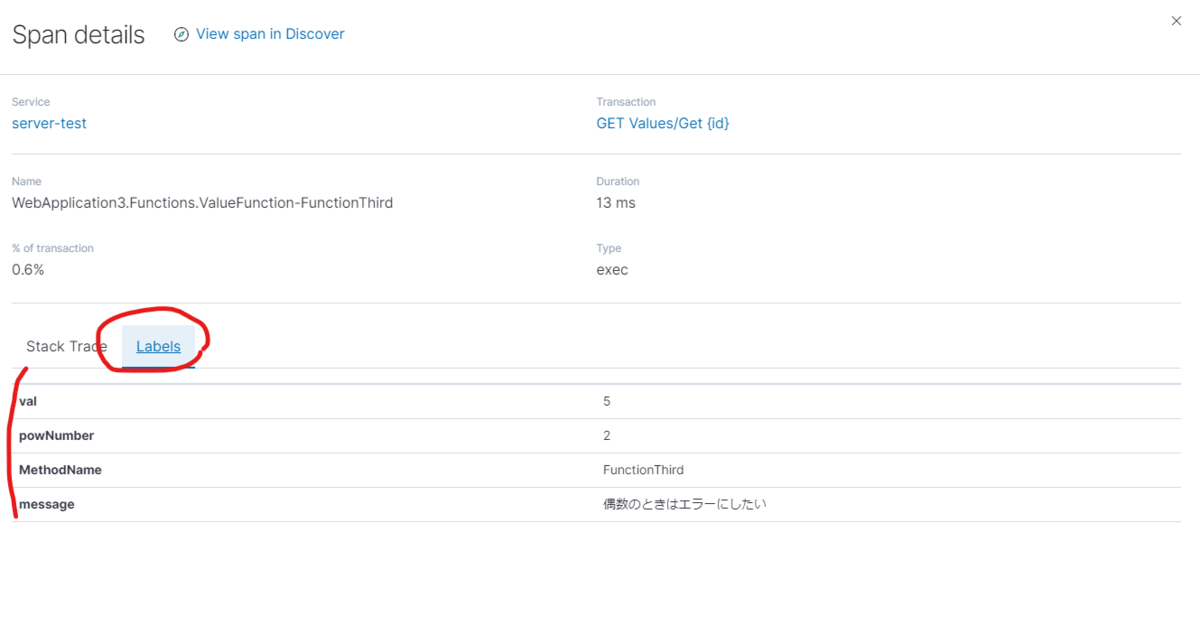The width and height of the screenshot is (1200, 626).
Task: Select the Labels tab
Action: click(158, 346)
